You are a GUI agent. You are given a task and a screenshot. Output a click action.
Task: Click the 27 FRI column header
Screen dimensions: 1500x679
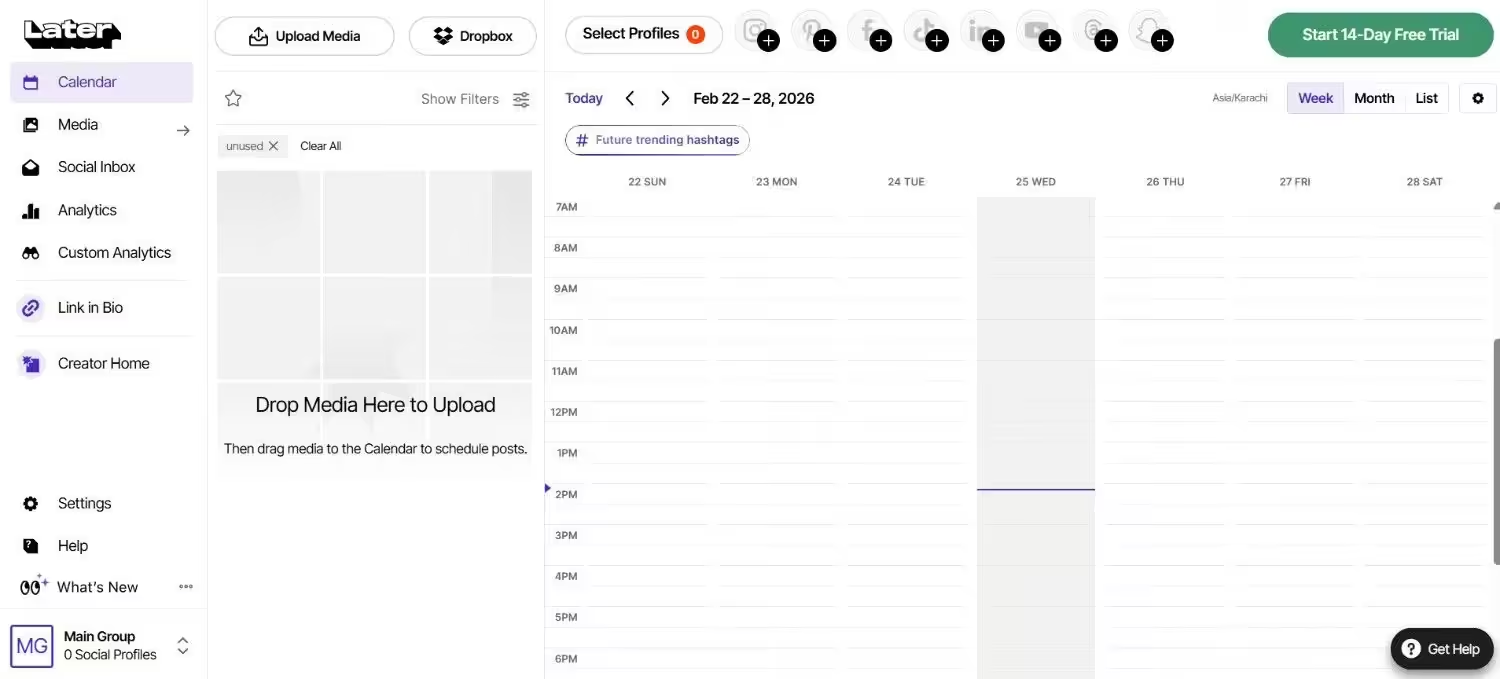tap(1295, 182)
